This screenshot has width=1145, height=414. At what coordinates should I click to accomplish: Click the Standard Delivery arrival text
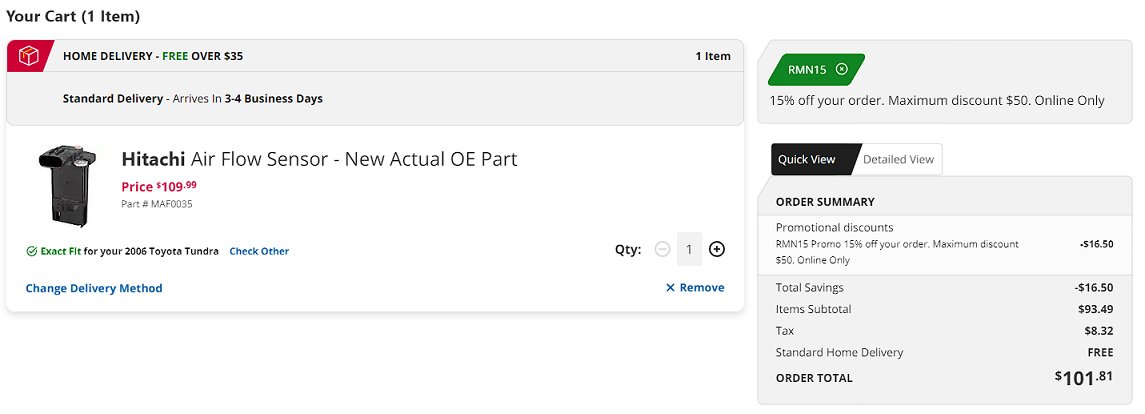pyautogui.click(x=192, y=99)
